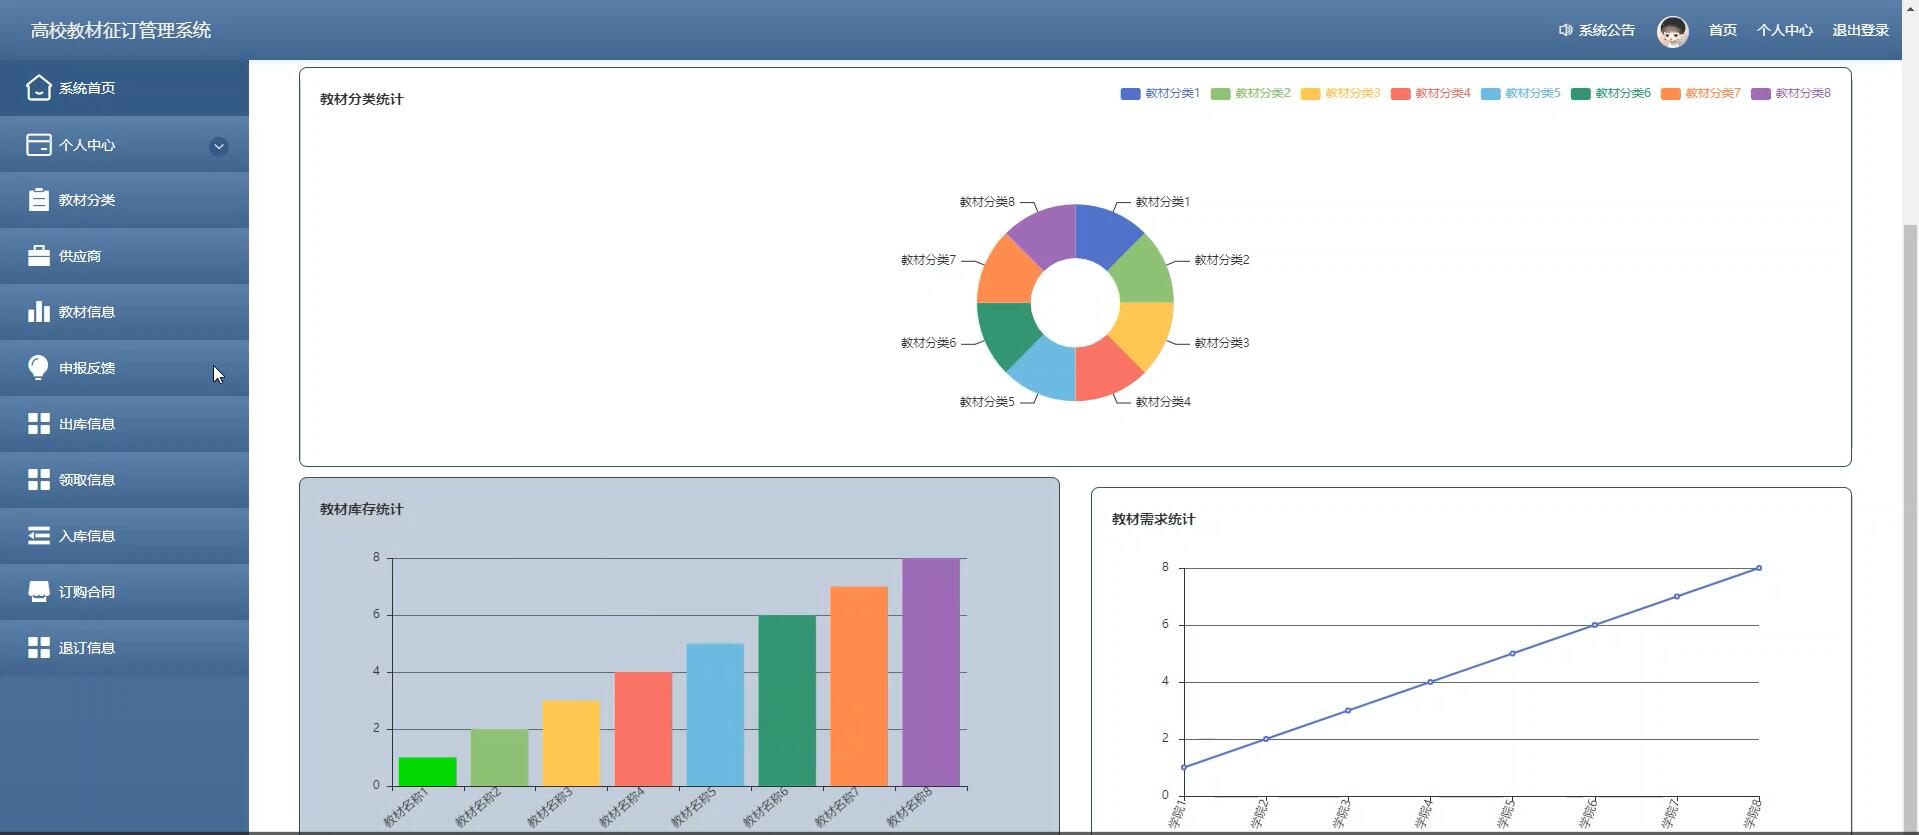Click the lightbulb icon beside 申报反馈

(38, 368)
